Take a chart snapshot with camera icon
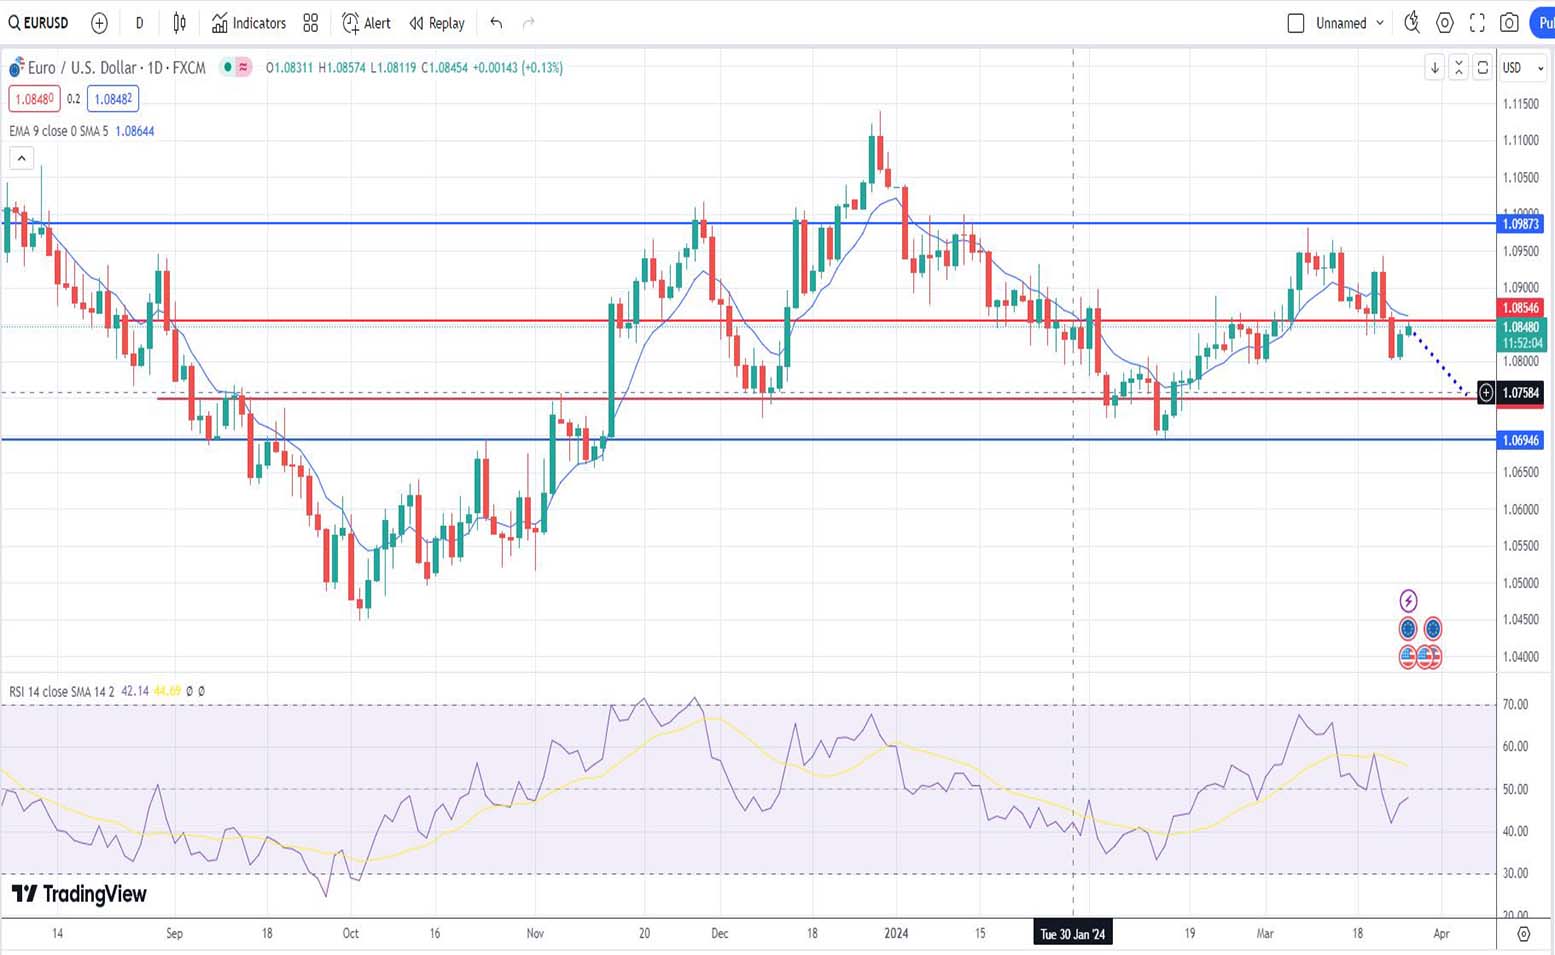The image size is (1555, 955). coord(1509,23)
